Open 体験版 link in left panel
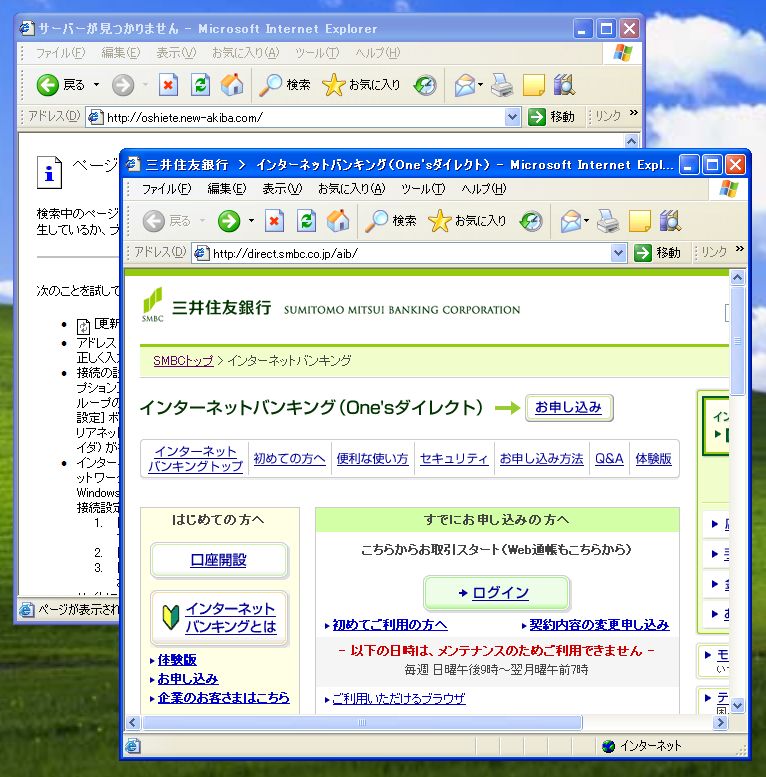This screenshot has height=777, width=766. pyautogui.click(x=177, y=660)
